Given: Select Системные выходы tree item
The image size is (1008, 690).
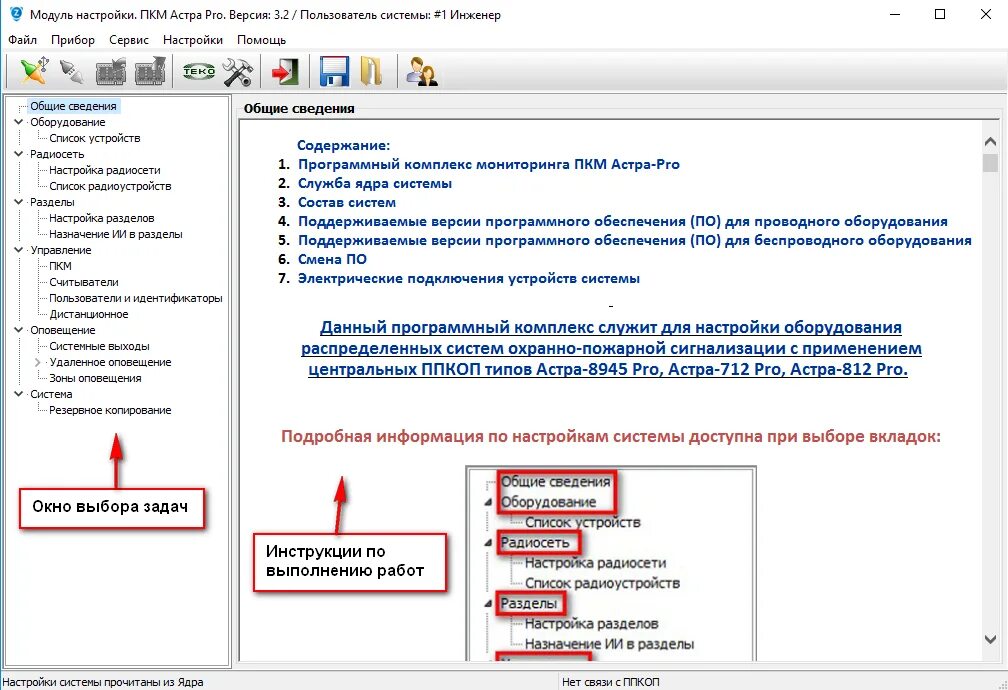Looking at the screenshot, I should (99, 346).
